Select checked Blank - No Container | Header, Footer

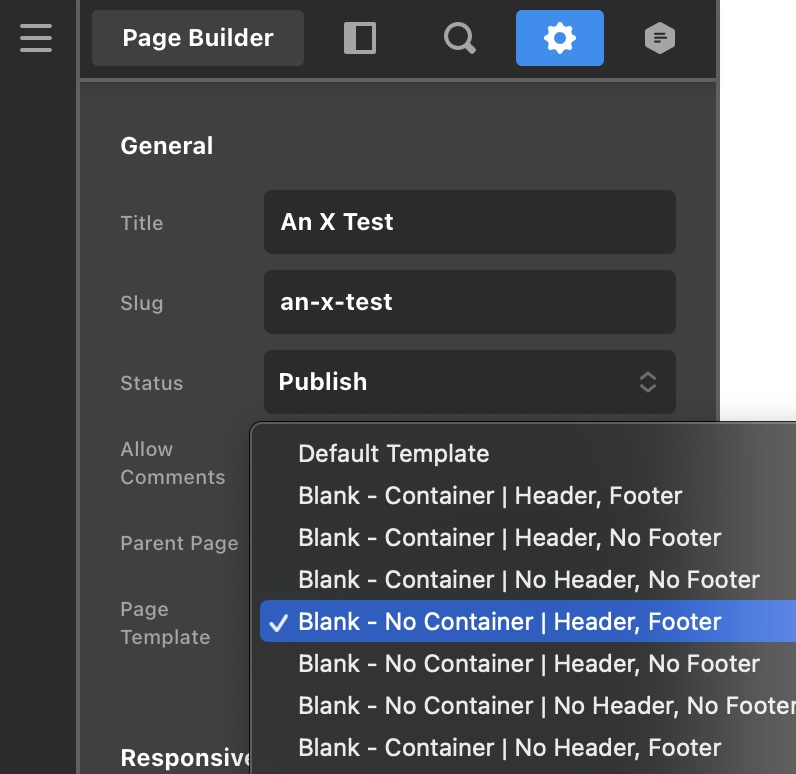(x=509, y=622)
